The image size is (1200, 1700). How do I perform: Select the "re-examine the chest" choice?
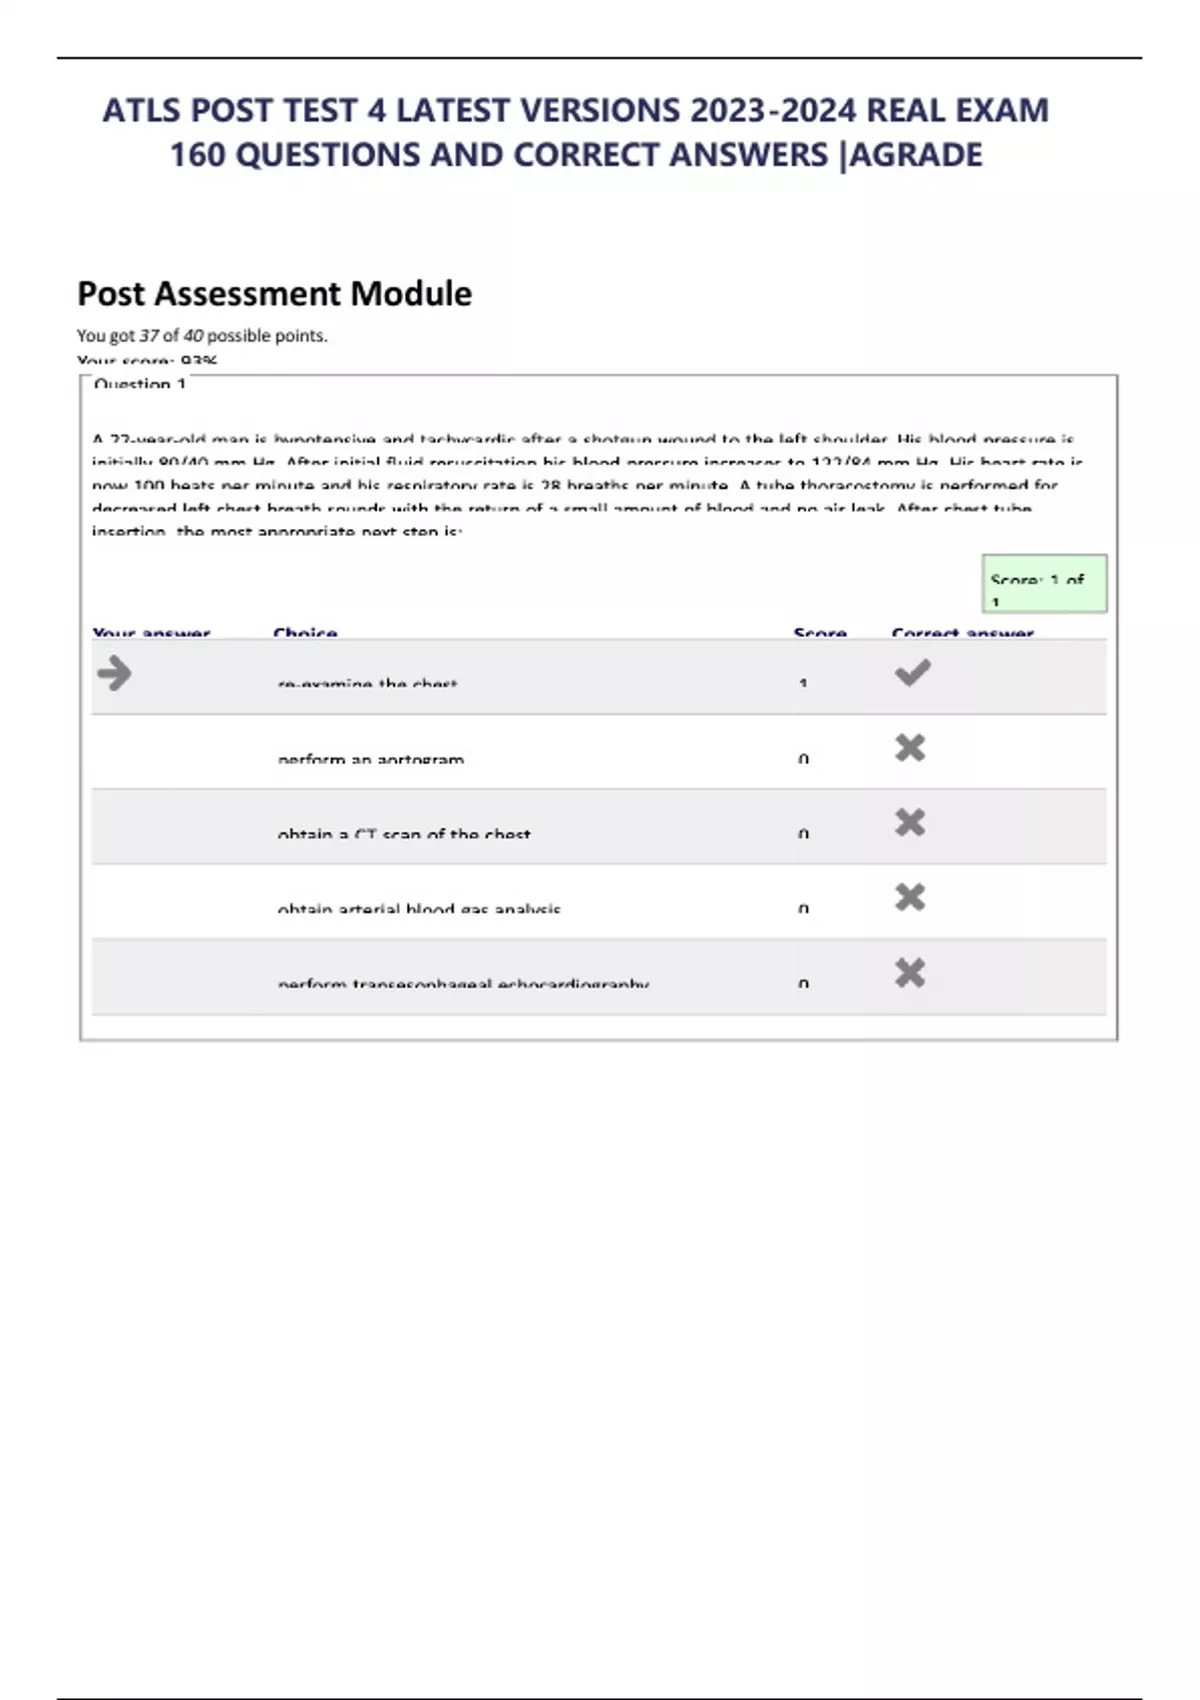[367, 684]
